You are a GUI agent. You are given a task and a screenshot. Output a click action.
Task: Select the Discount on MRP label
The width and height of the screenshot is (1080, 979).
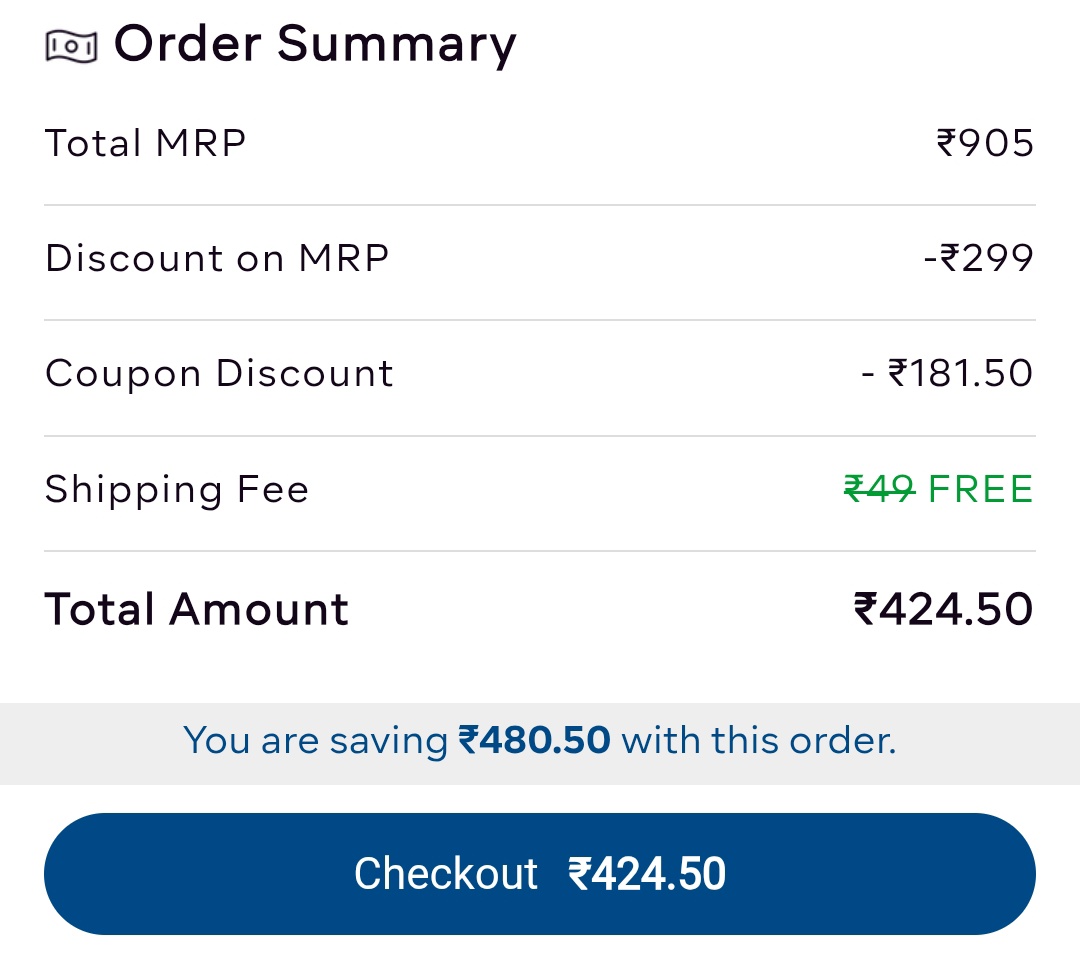click(x=217, y=258)
